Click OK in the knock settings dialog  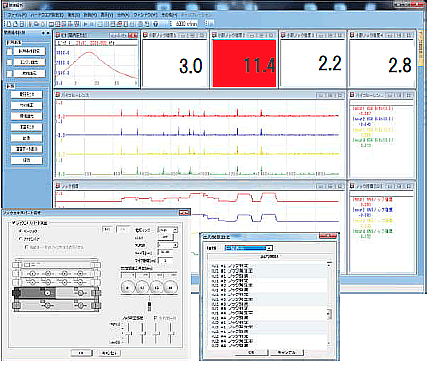pos(82,353)
